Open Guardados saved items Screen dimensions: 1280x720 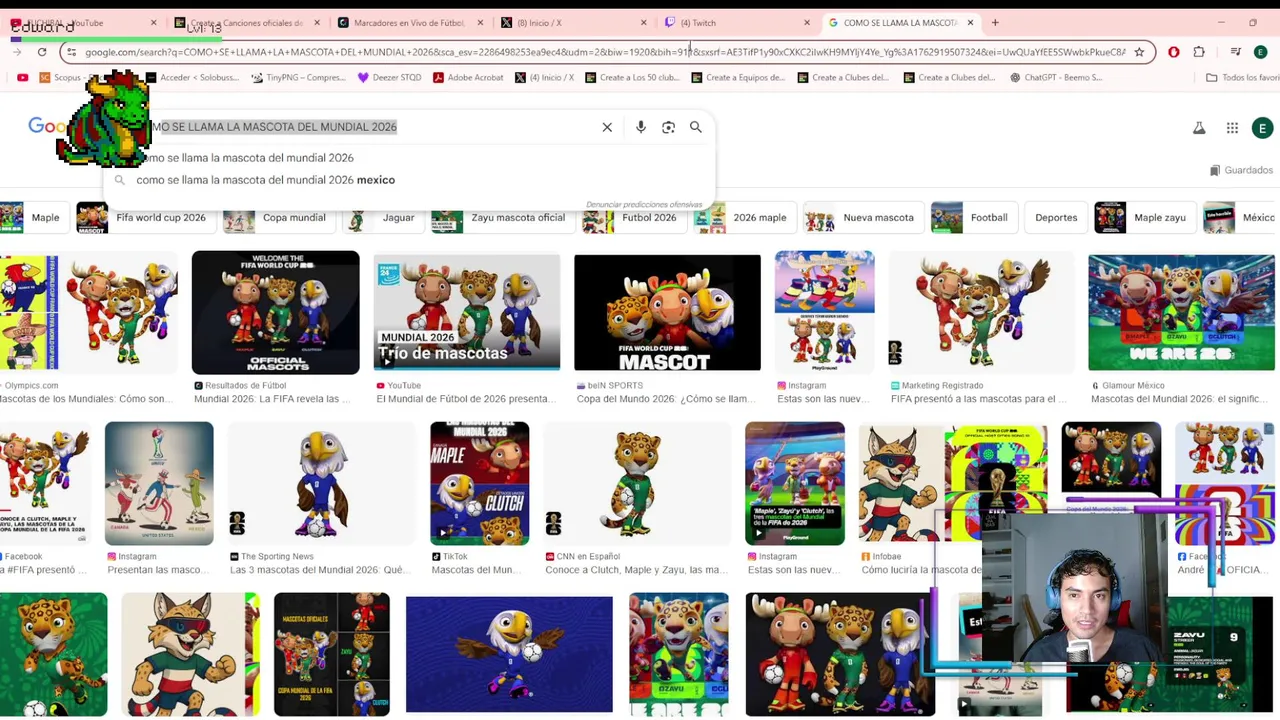pos(1241,170)
